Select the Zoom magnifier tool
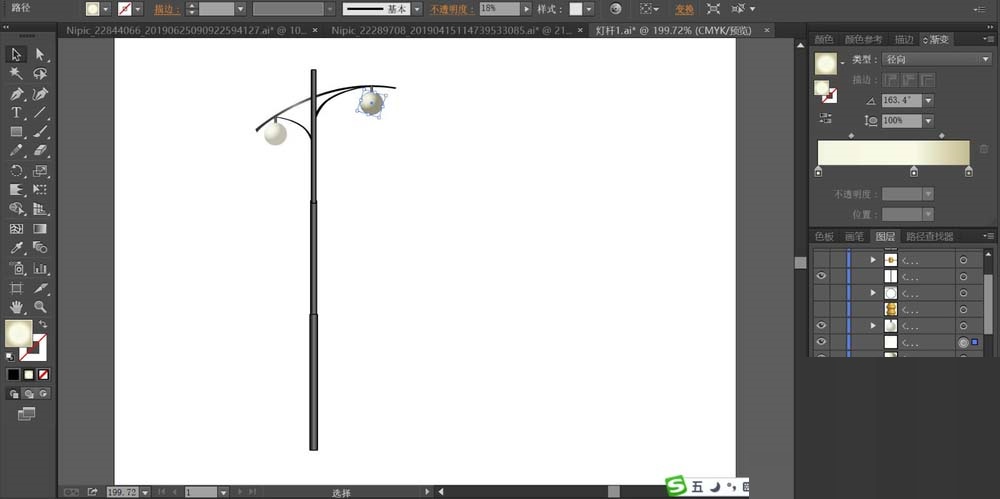This screenshot has height=499, width=1000. (x=40, y=306)
